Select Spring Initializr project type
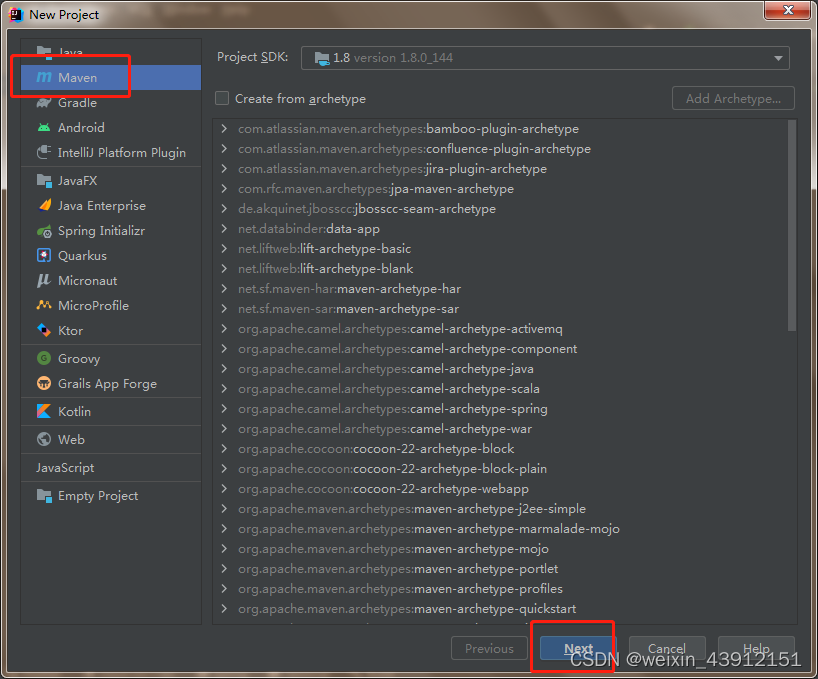818x679 pixels. point(111,231)
